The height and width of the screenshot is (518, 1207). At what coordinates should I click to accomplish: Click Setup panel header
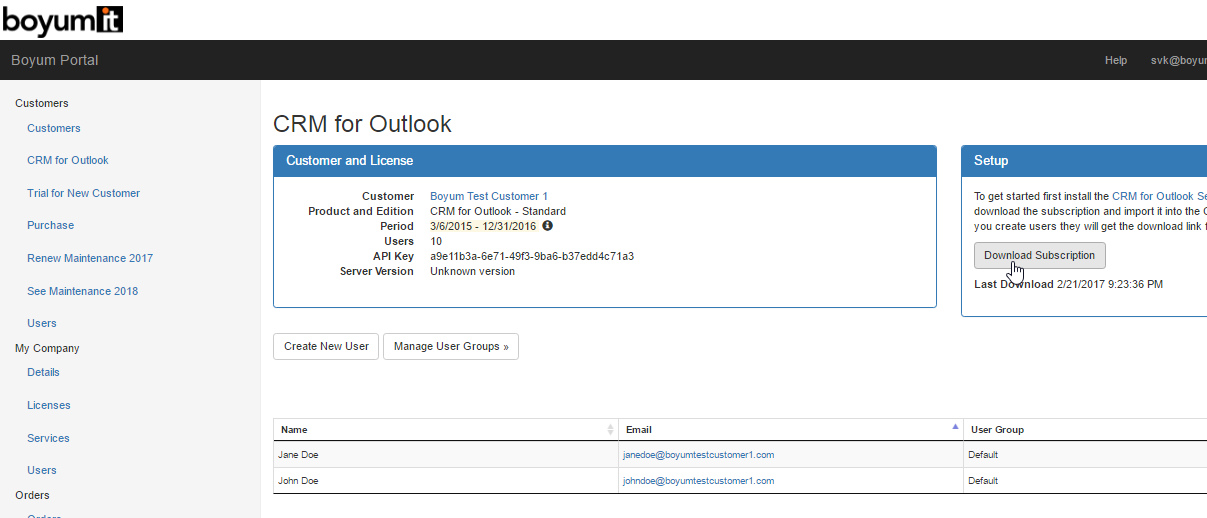tap(1085, 161)
